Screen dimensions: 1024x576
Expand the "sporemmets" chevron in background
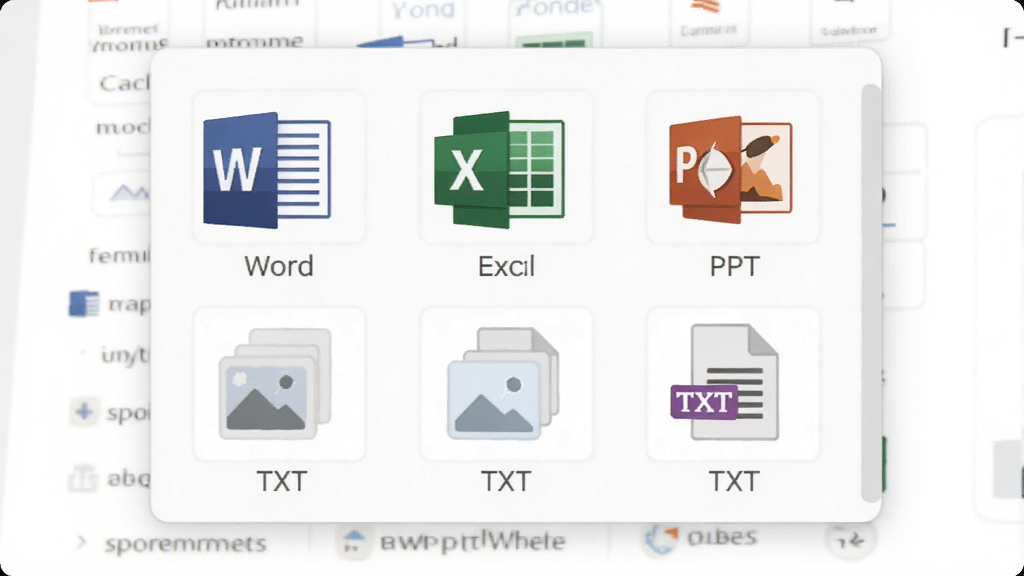[81, 541]
